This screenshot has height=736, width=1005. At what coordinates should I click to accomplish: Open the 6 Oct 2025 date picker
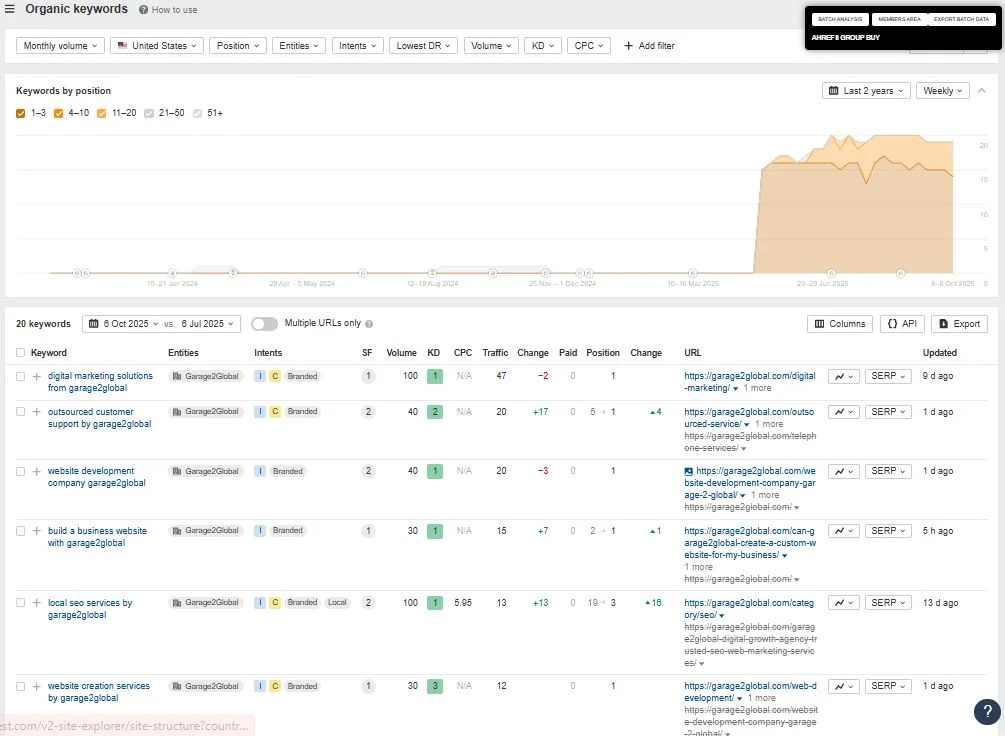click(x=125, y=324)
